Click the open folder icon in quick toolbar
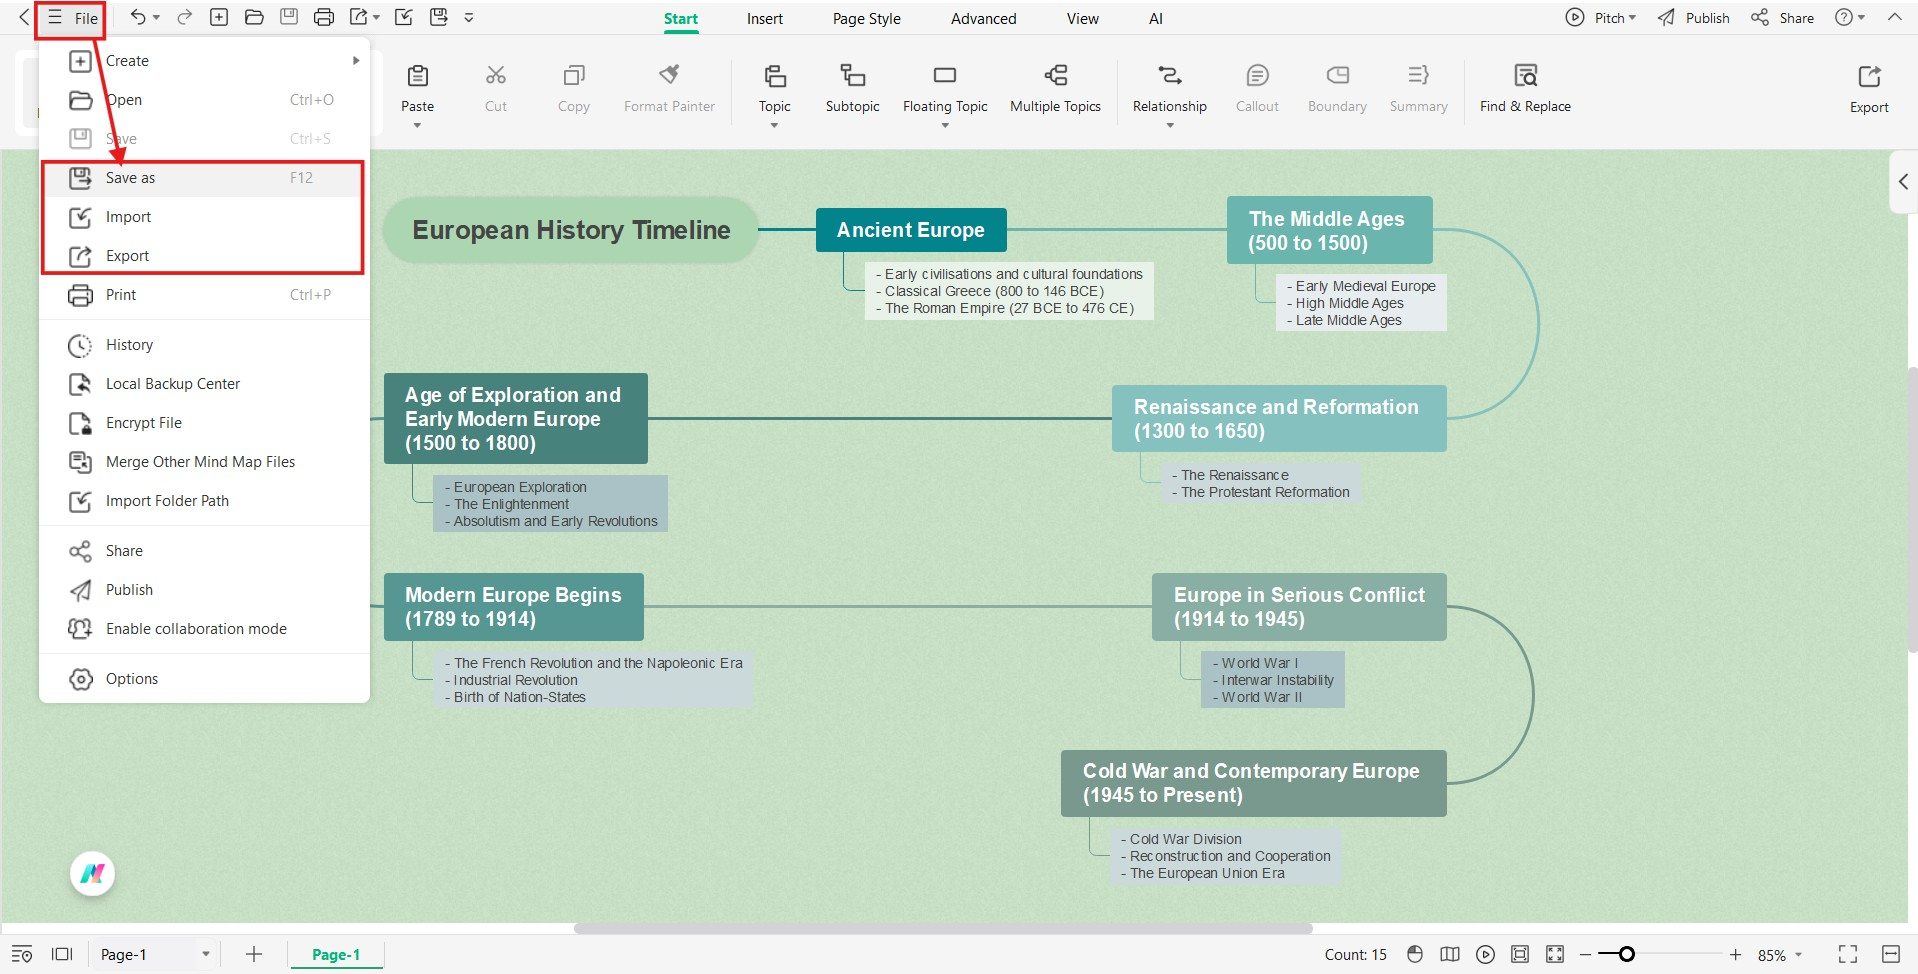Screen dimensions: 1918x974 click(254, 17)
